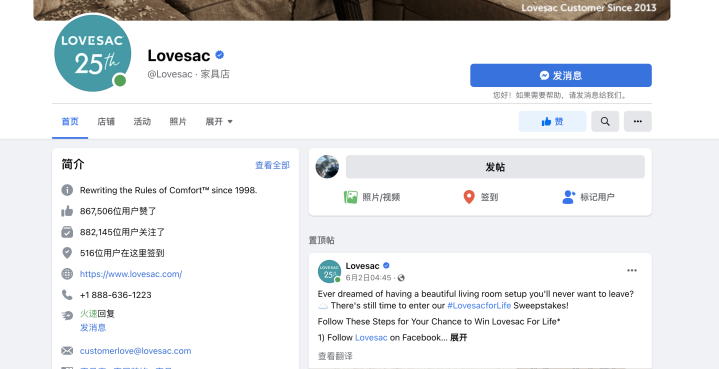The image size is (719, 369).
Task: Click the phone number +1 888-636-1223
Action: pyautogui.click(x=116, y=295)
